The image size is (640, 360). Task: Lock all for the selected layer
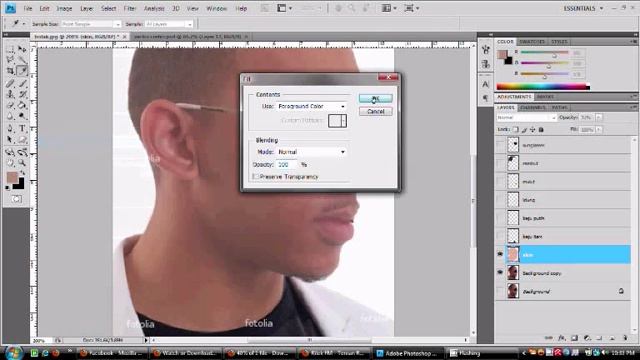pos(541,130)
